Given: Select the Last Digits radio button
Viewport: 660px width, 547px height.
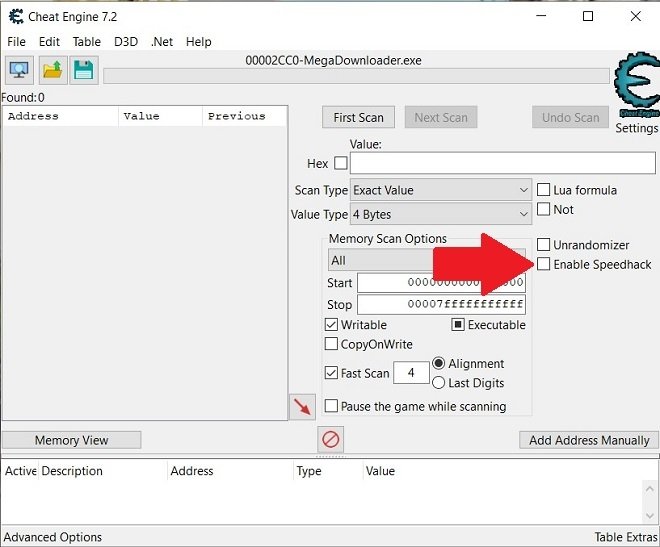Looking at the screenshot, I should [439, 382].
